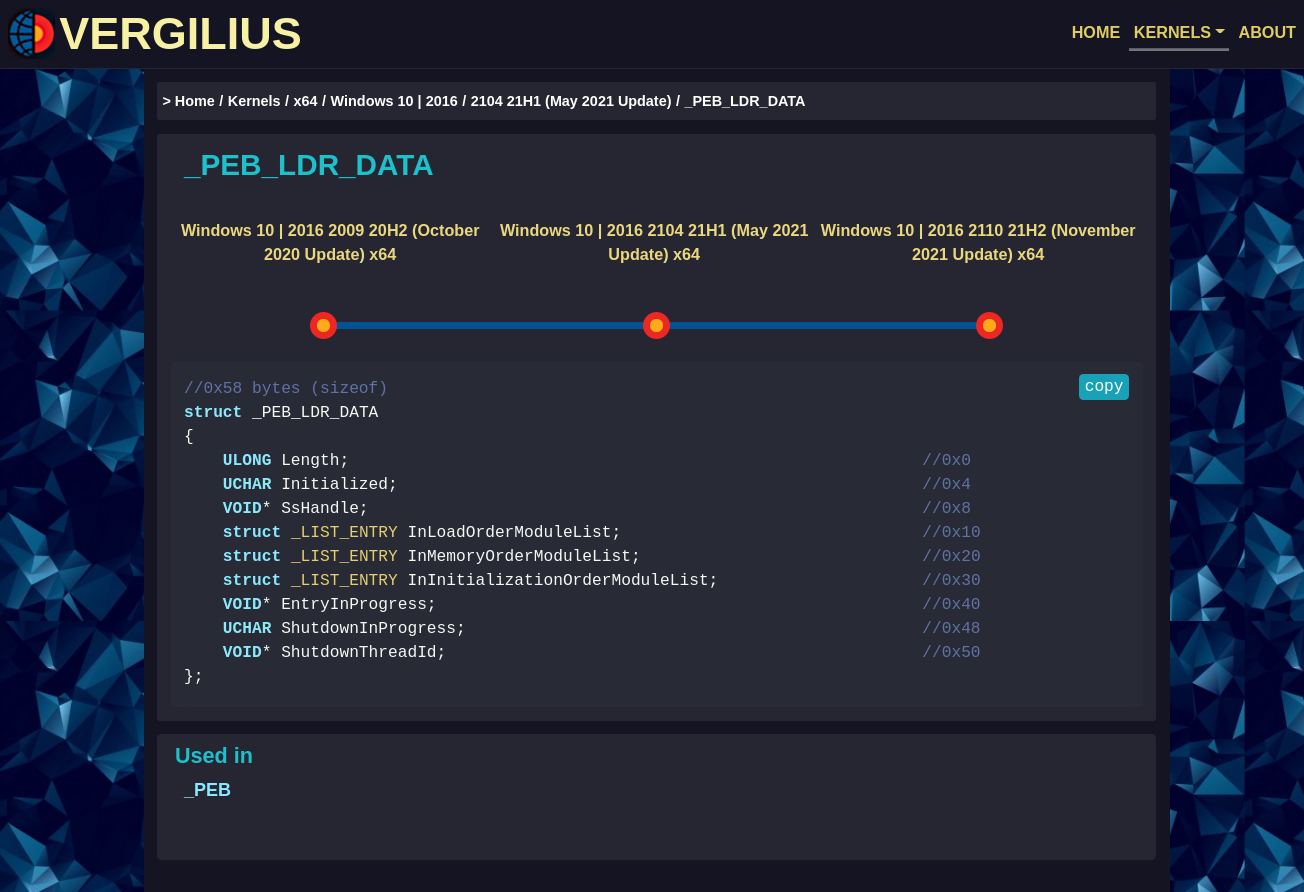Open the HOME nav item

1095,33
